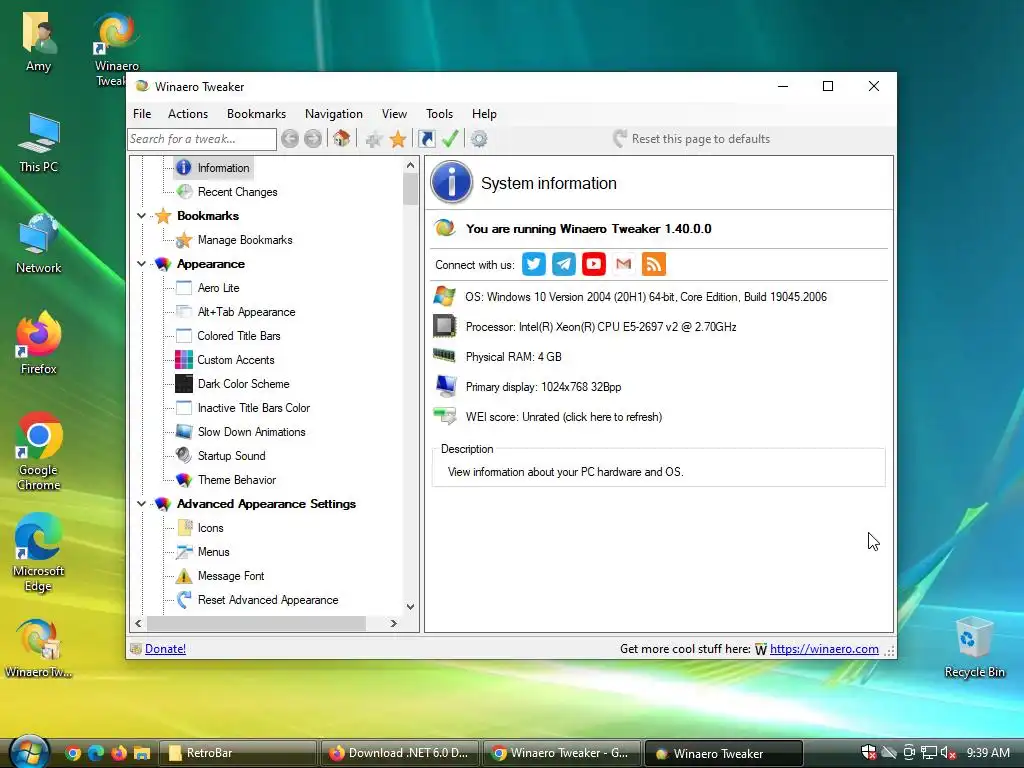This screenshot has height=768, width=1024.
Task: Collapse the Bookmarks tree section
Action: (x=141, y=216)
